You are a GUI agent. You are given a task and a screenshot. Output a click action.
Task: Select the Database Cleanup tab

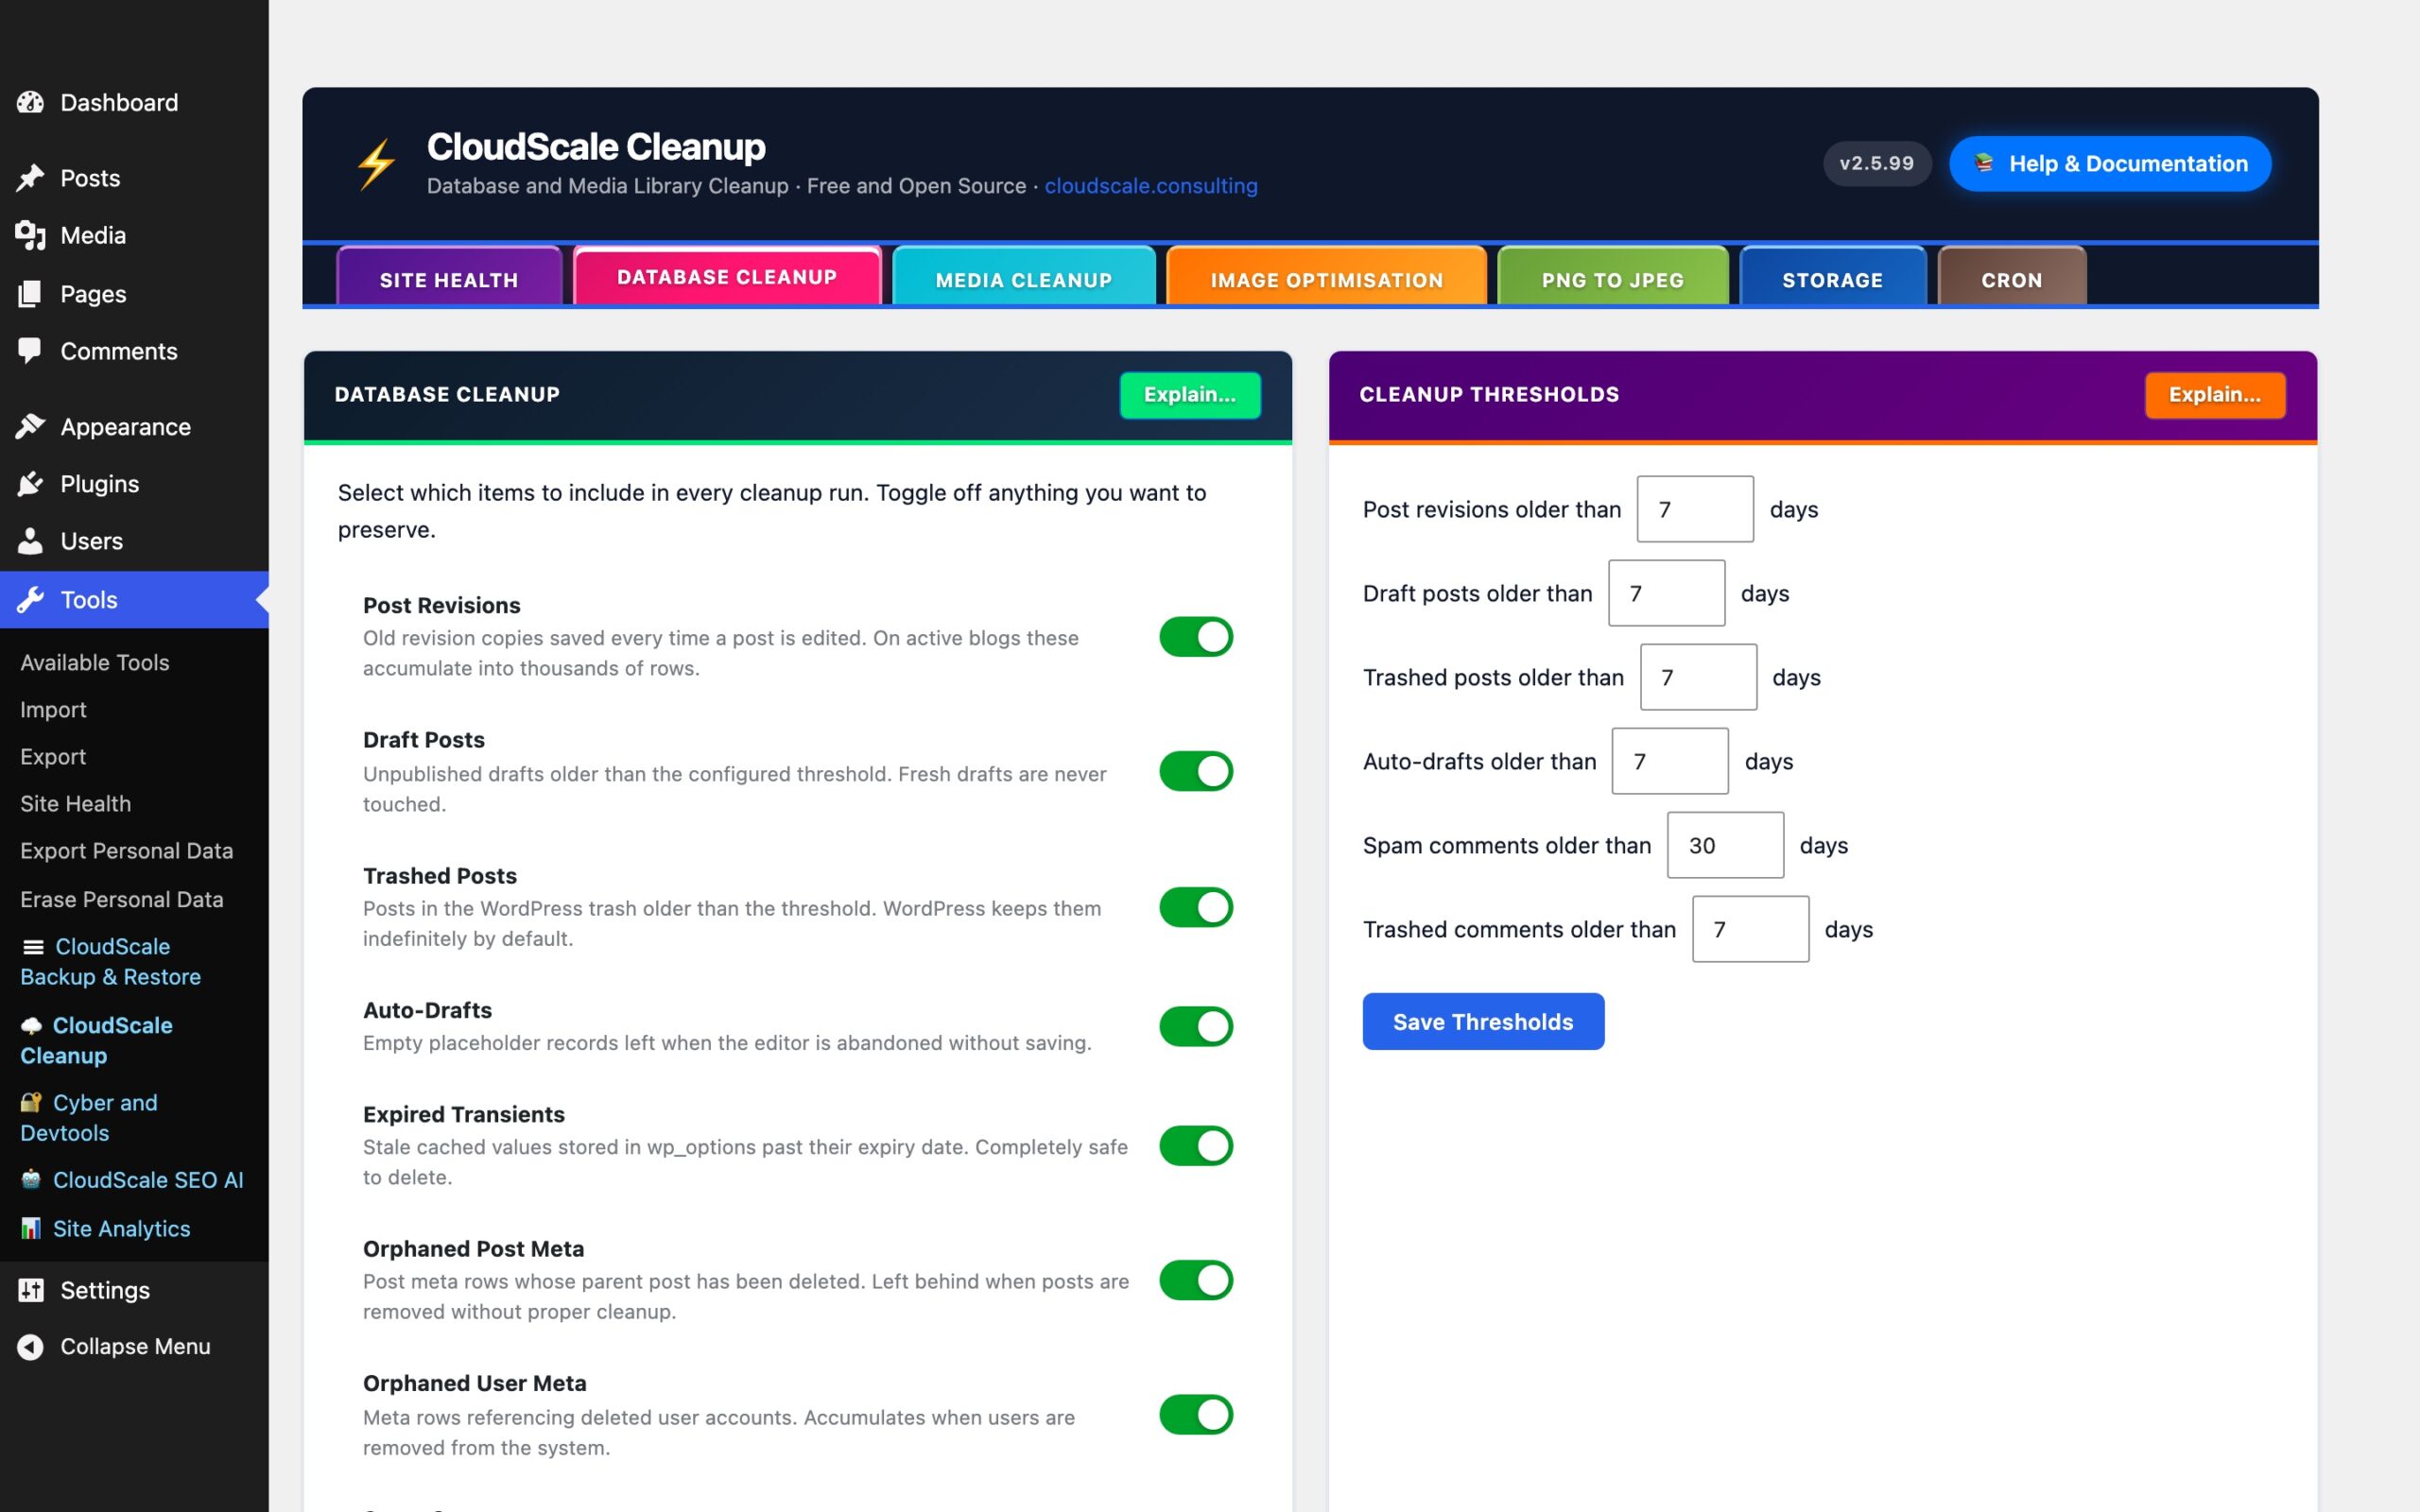pos(727,275)
